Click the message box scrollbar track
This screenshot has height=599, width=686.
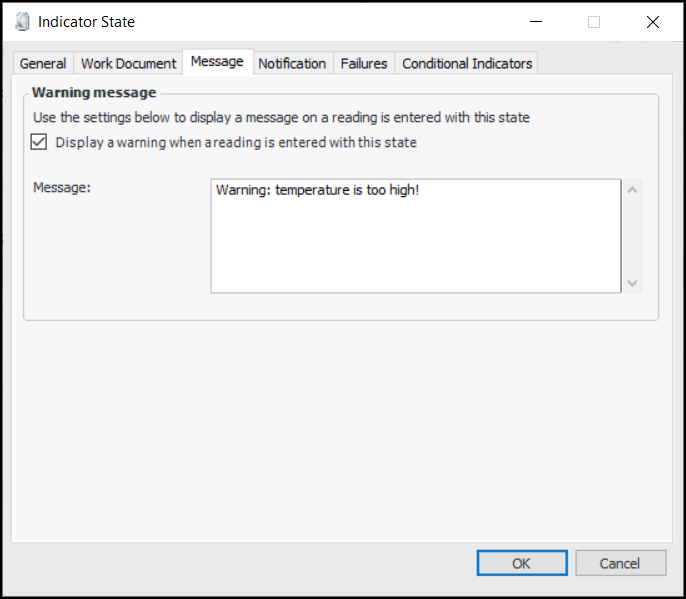tap(631, 236)
